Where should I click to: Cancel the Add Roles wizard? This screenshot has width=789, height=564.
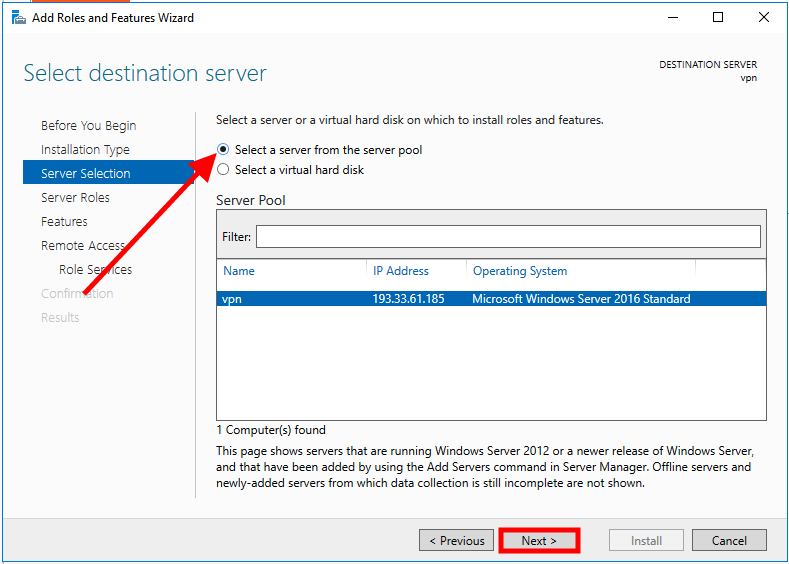[729, 540]
